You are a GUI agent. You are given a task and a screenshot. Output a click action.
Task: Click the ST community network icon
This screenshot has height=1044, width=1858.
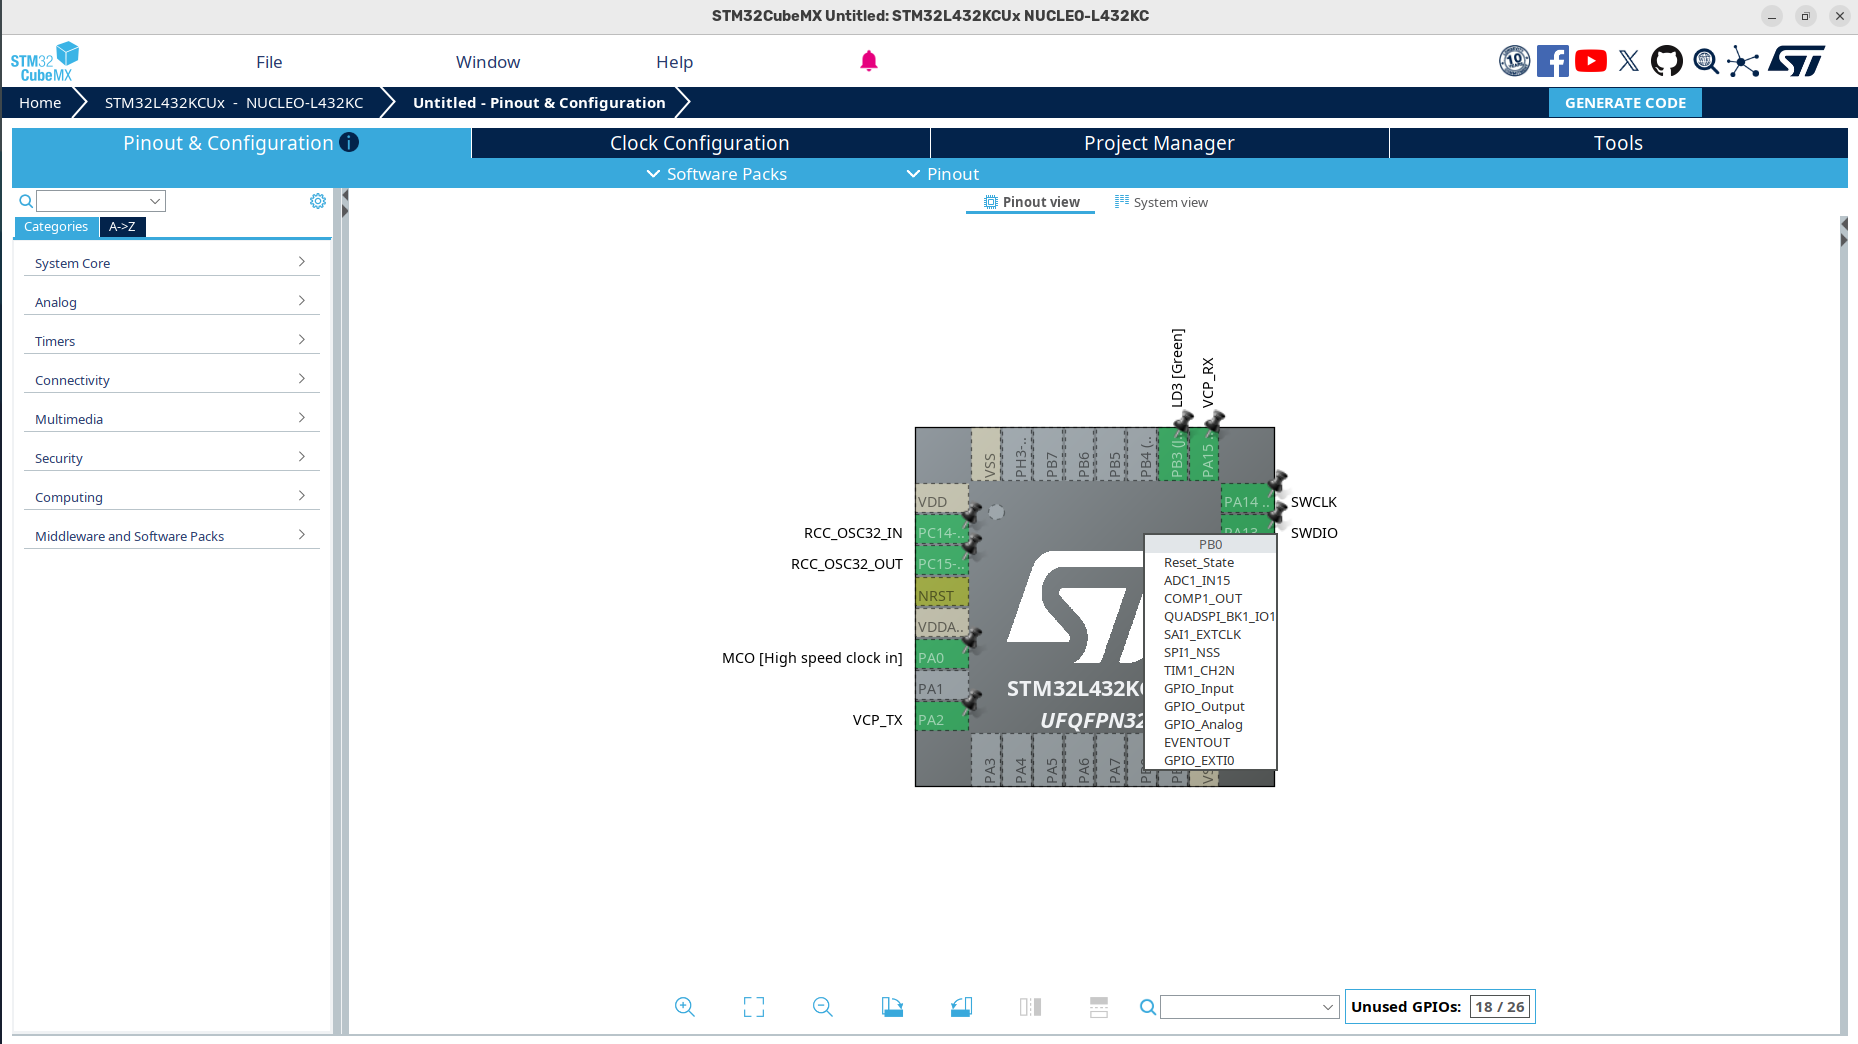tap(1743, 62)
